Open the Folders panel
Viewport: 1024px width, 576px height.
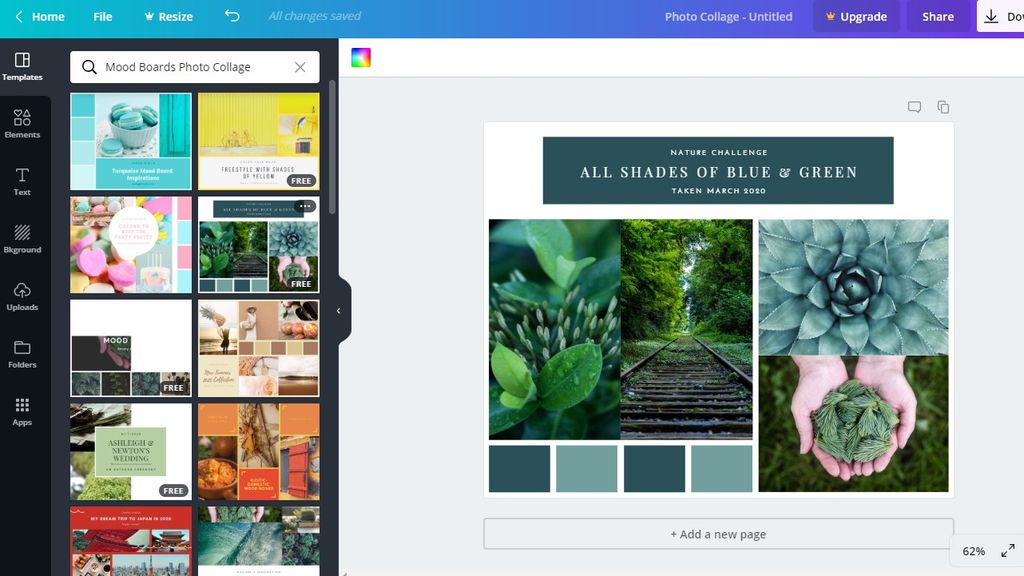(22, 356)
